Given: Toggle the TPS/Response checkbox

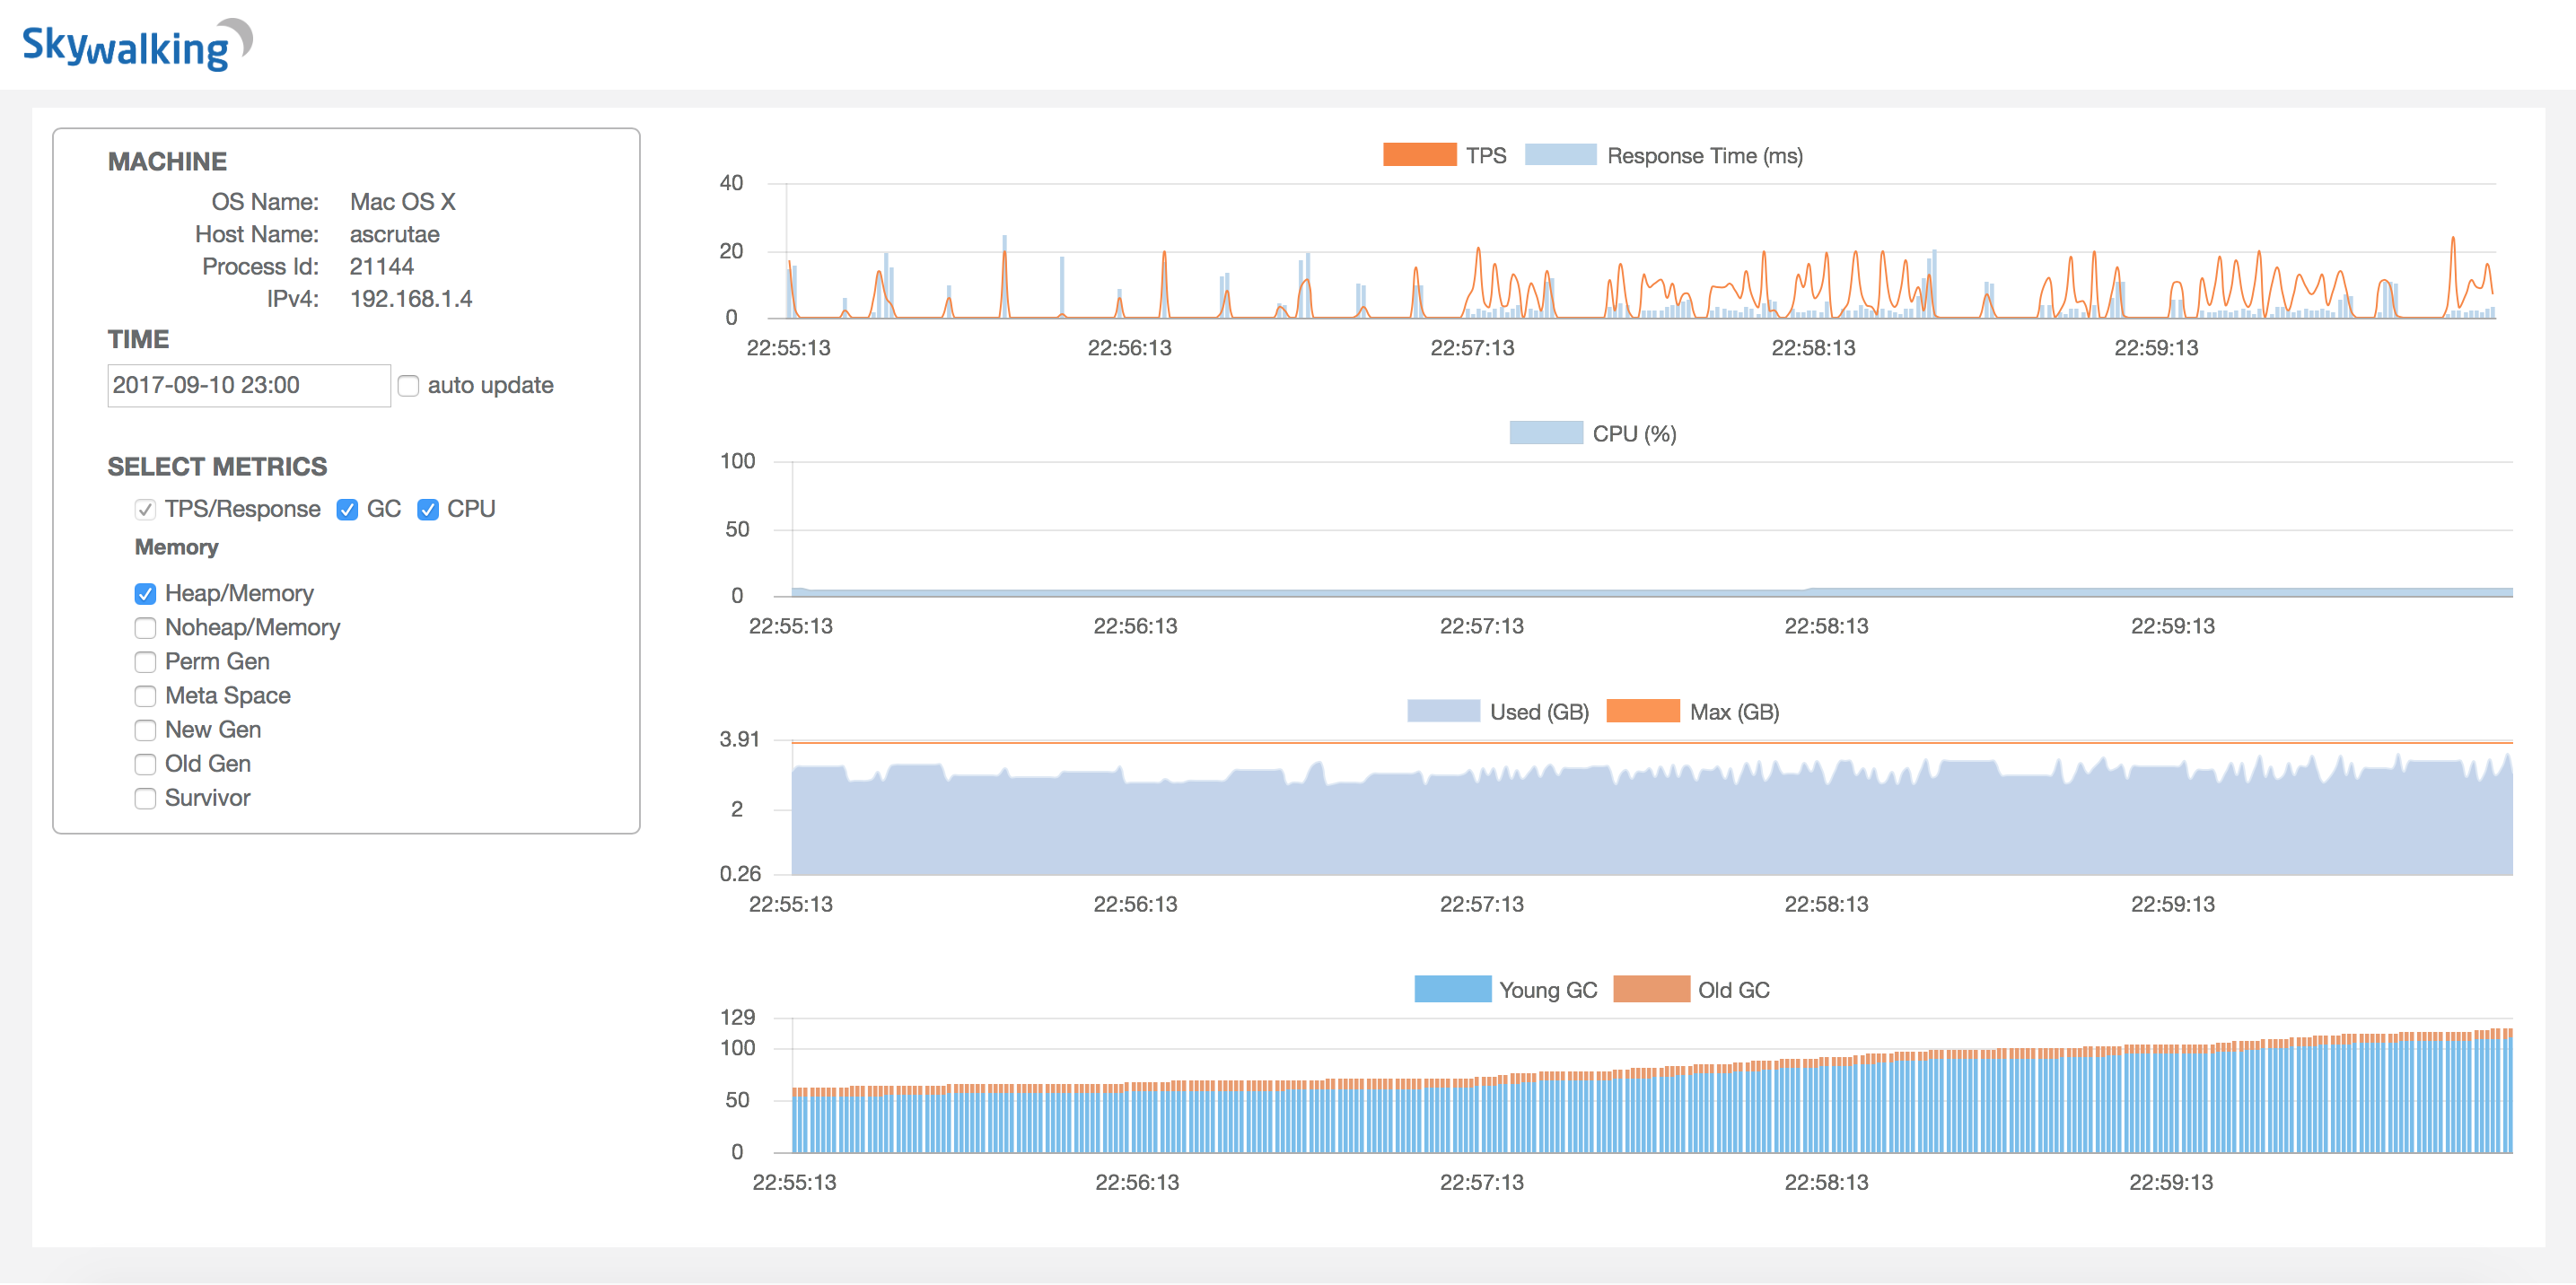Looking at the screenshot, I should [x=145, y=510].
